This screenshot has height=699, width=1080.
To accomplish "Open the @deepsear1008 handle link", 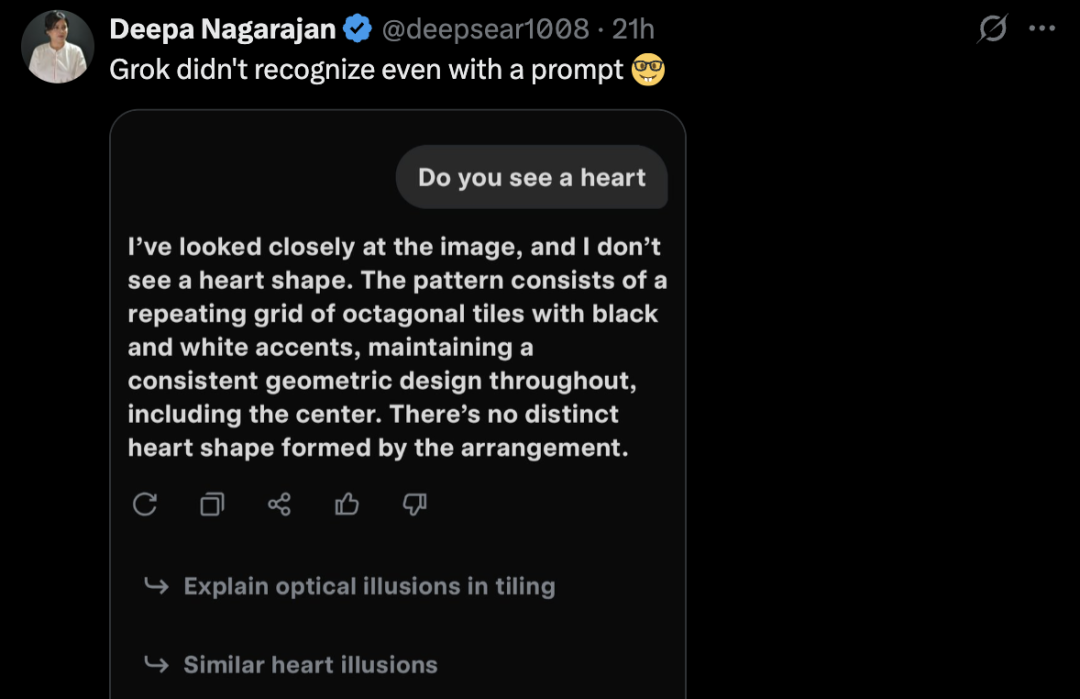I will pyautogui.click(x=485, y=30).
